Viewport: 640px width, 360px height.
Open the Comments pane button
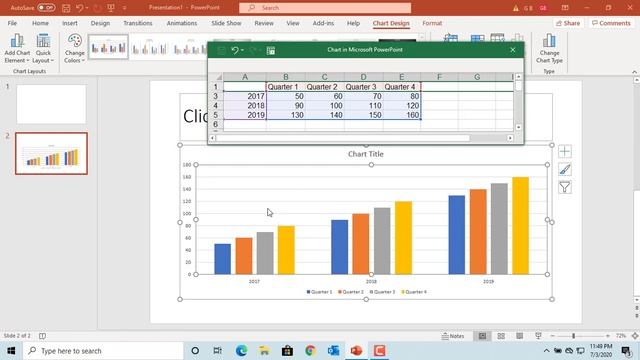611,23
